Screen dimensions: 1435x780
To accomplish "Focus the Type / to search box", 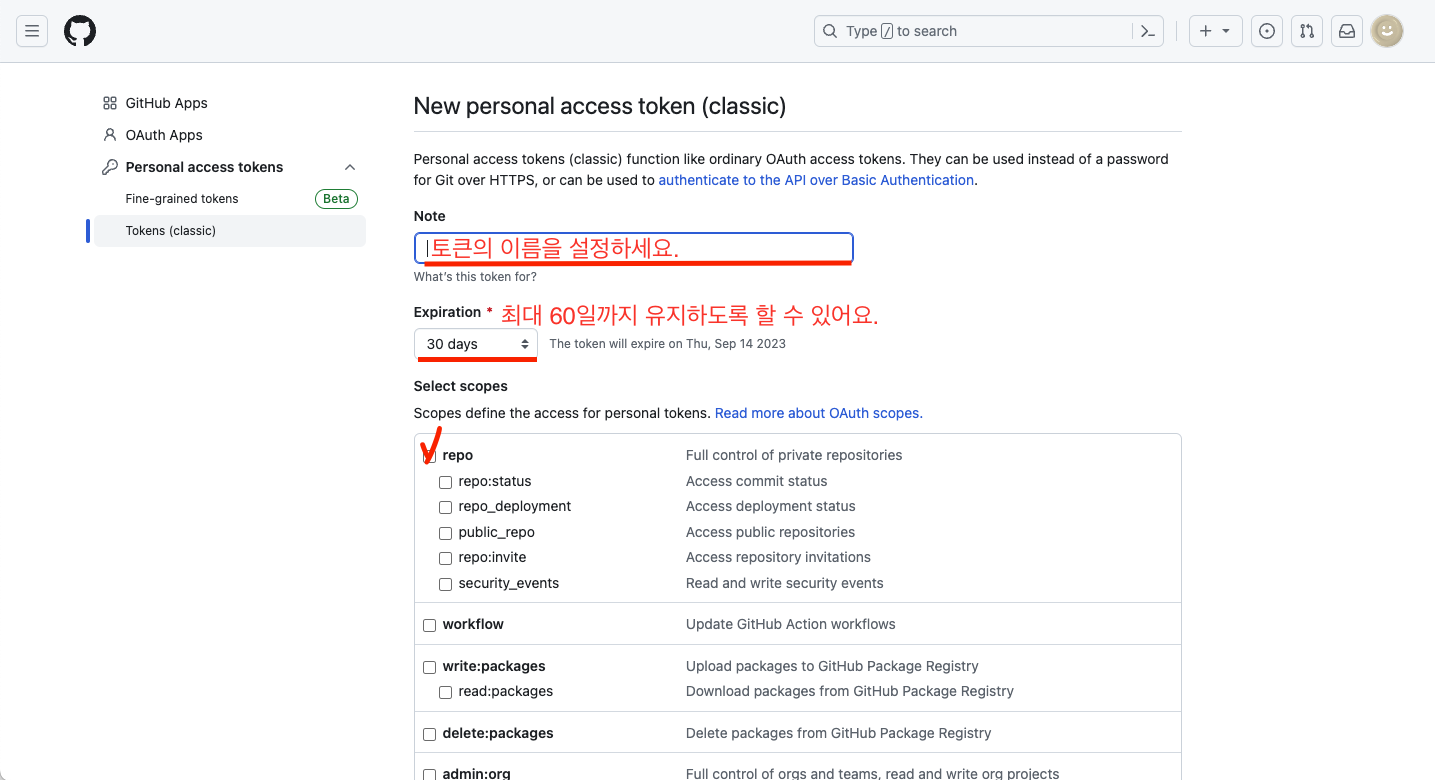I will [991, 31].
